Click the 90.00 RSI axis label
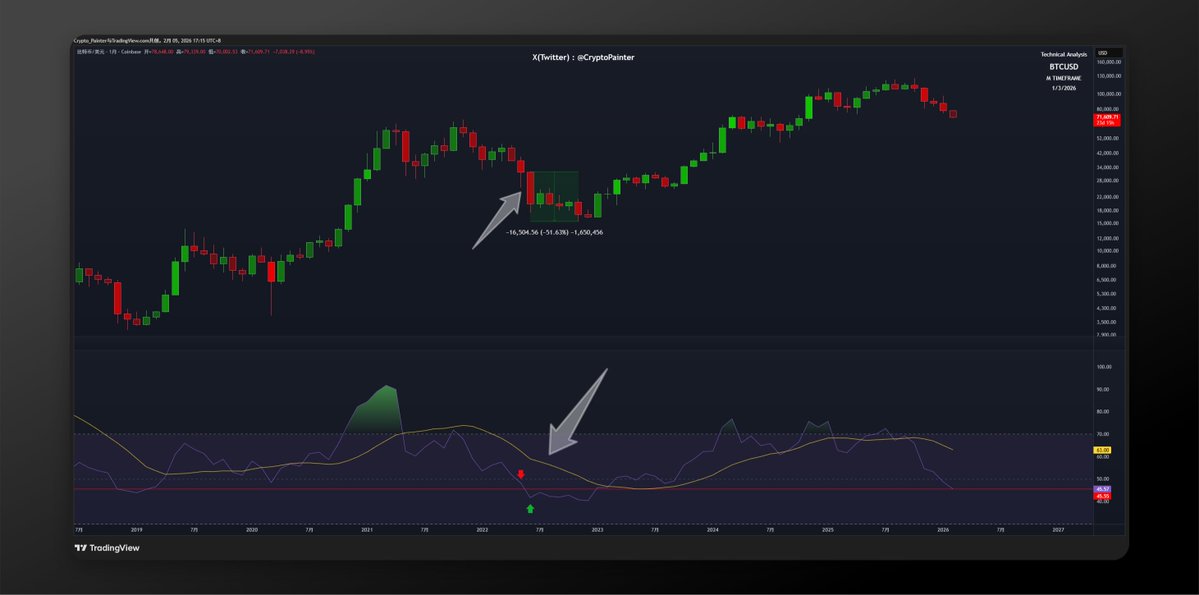This screenshot has height=595, width=1199. pos(1104,389)
